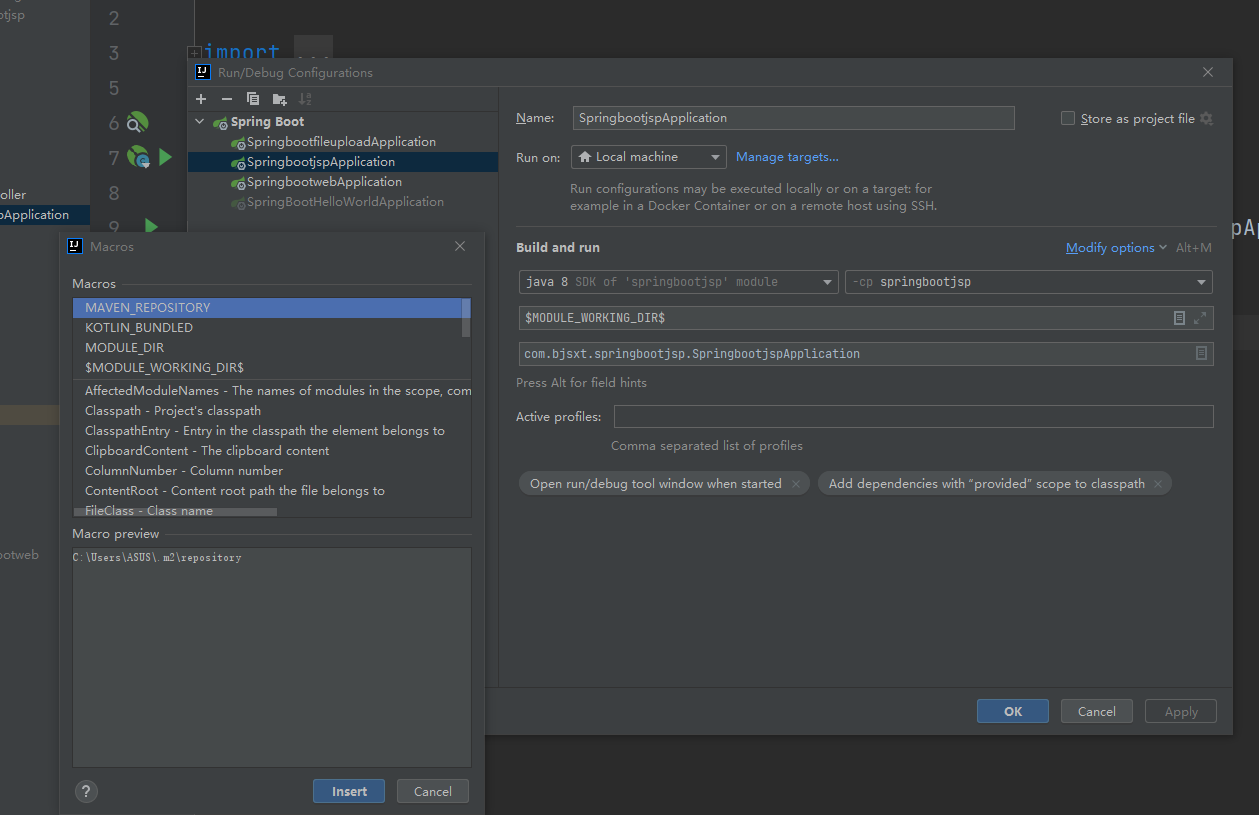Select the MODULE_DIR macro

tap(267, 348)
